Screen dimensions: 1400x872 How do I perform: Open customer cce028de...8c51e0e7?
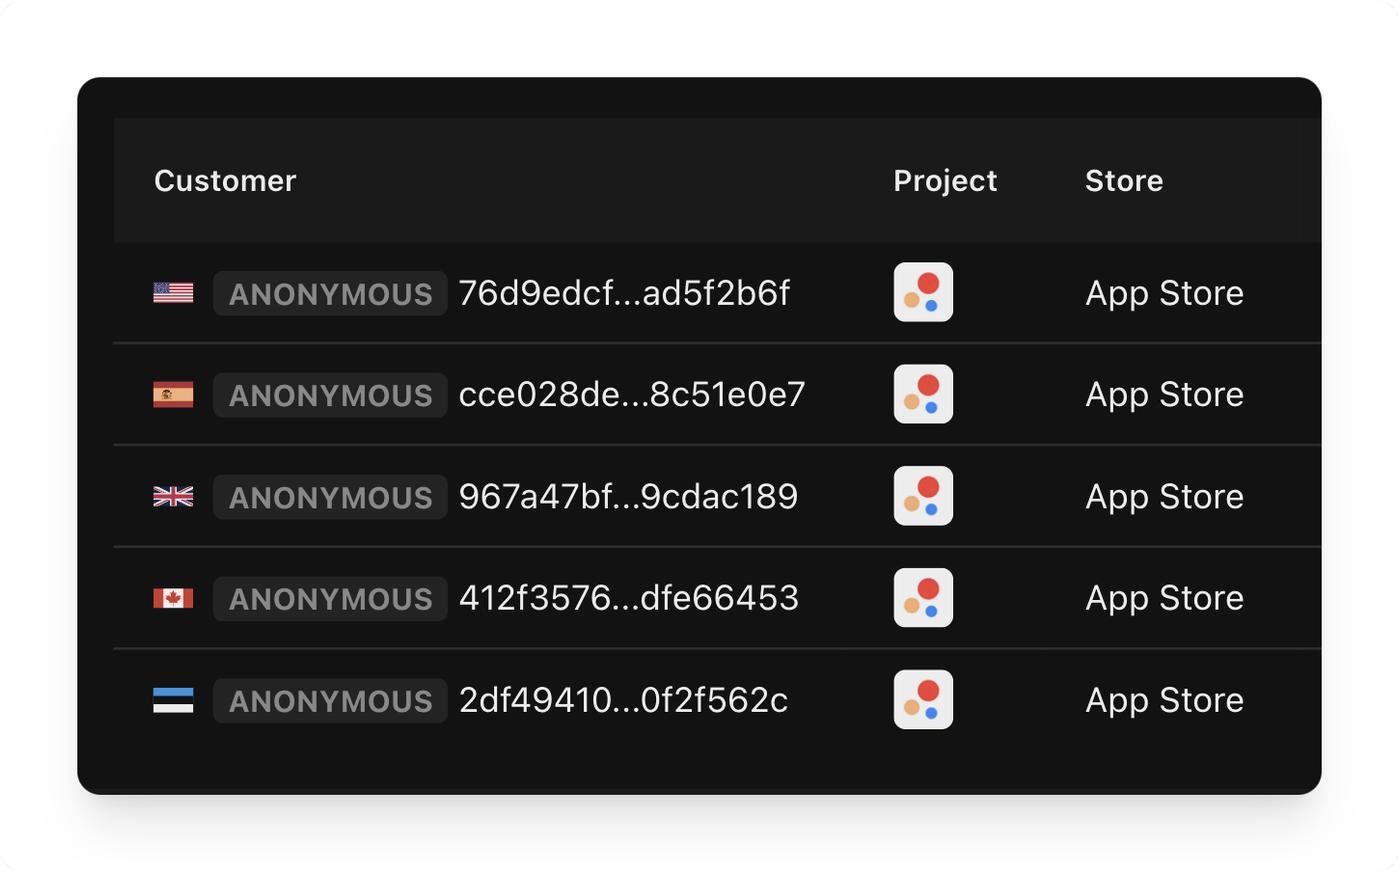click(x=632, y=394)
